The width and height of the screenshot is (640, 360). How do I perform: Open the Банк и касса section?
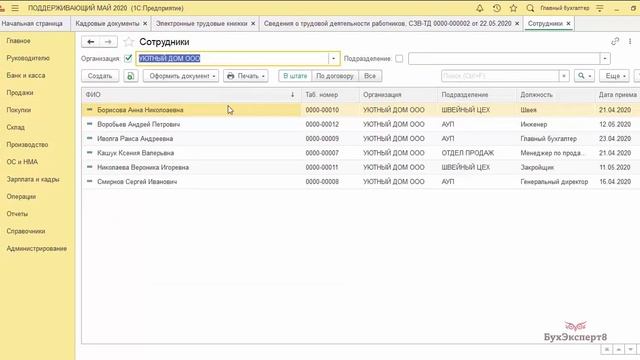pyautogui.click(x=26, y=76)
